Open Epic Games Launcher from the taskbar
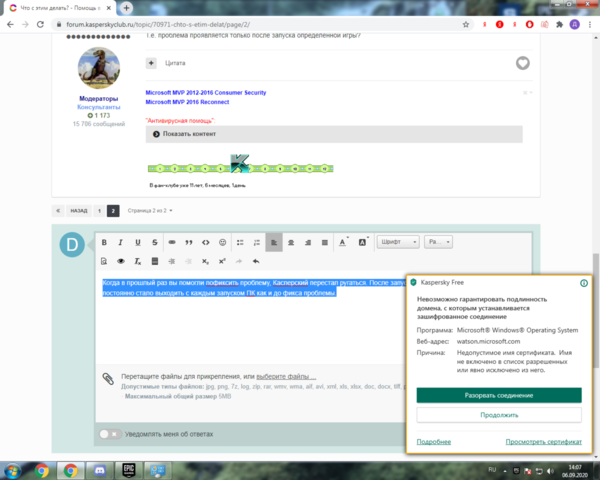This screenshot has height=480, width=600. [x=129, y=470]
